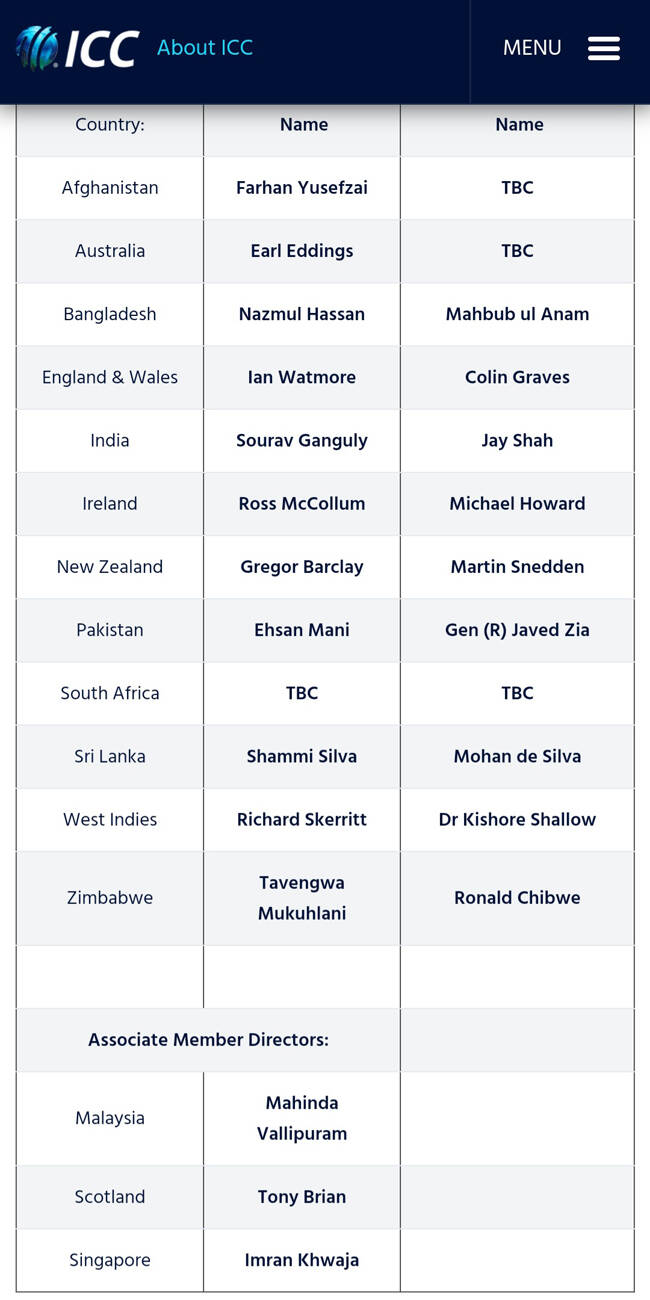This screenshot has width=650, height=1300.
Task: Select the New Zealand country cell
Action: (x=110, y=566)
